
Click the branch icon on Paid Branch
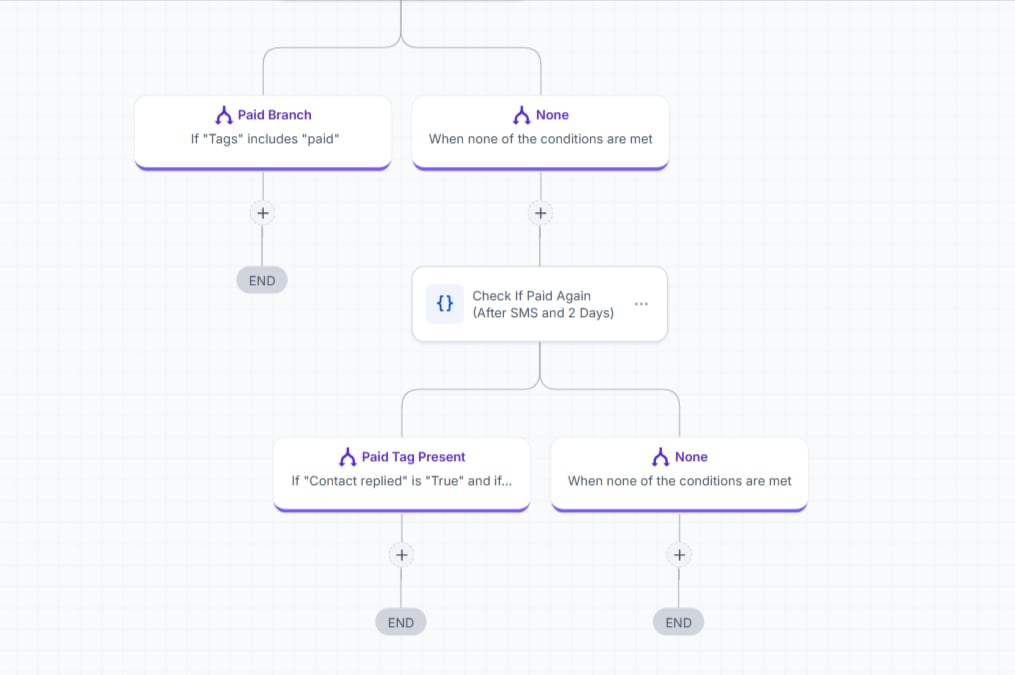224,115
